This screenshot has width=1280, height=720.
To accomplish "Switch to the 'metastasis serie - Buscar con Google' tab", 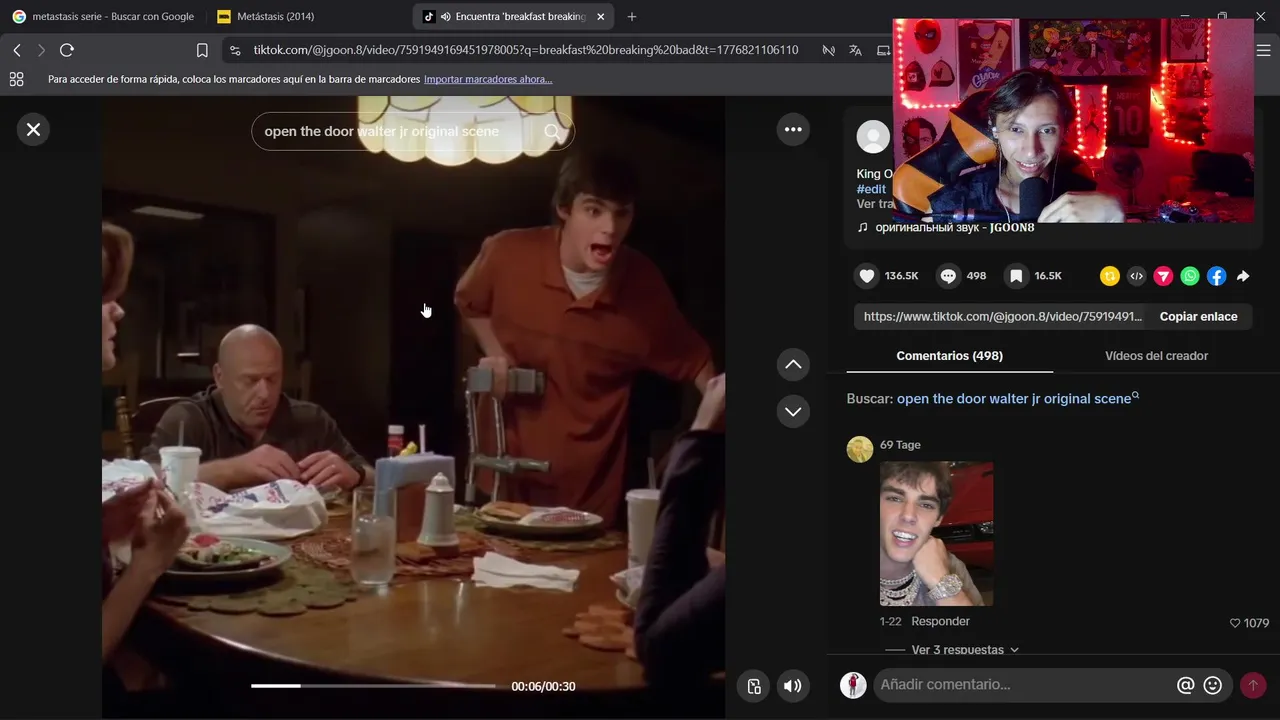I will (x=104, y=16).
